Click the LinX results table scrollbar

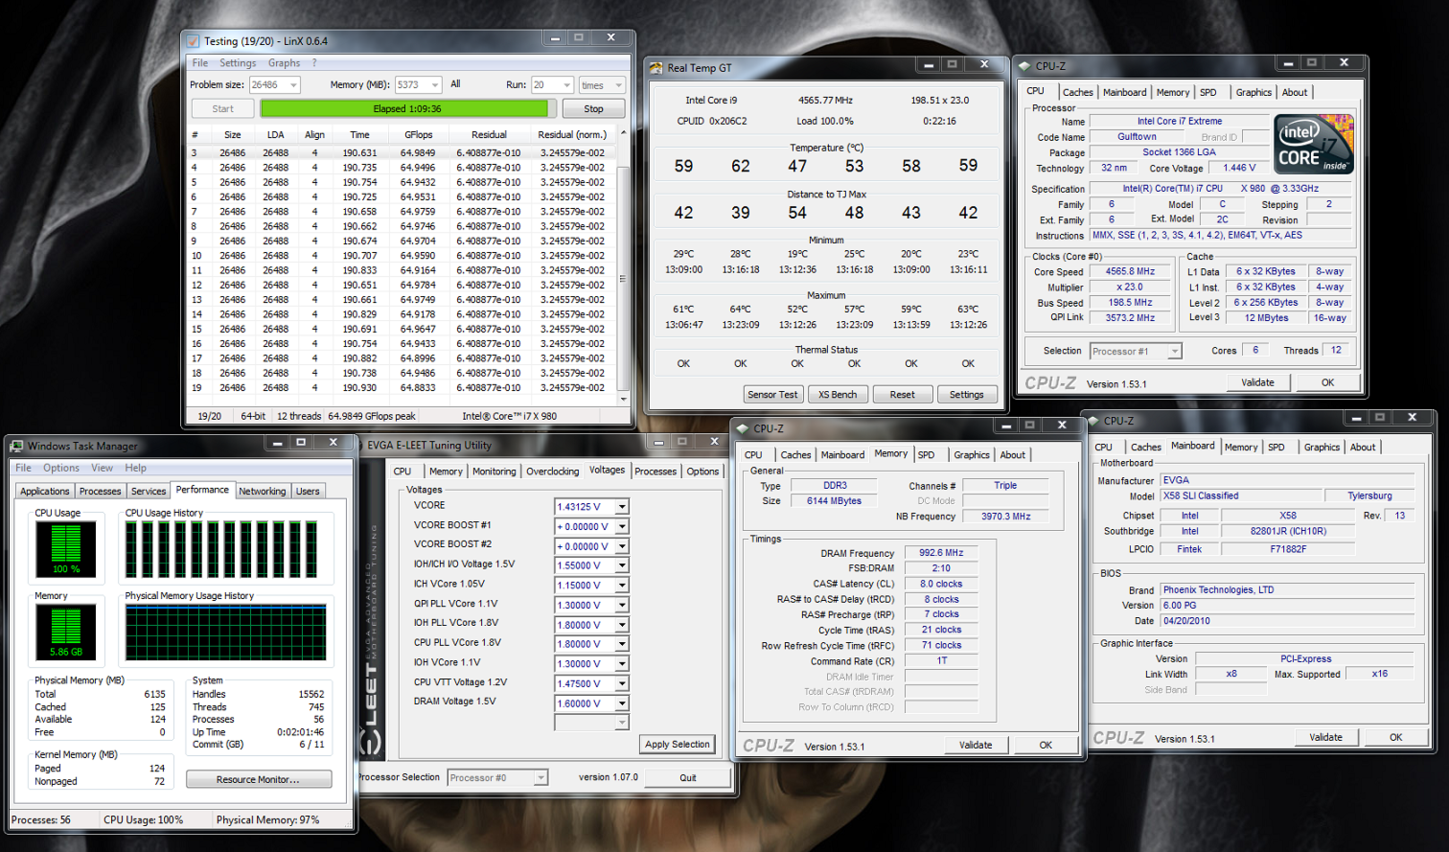point(623,265)
